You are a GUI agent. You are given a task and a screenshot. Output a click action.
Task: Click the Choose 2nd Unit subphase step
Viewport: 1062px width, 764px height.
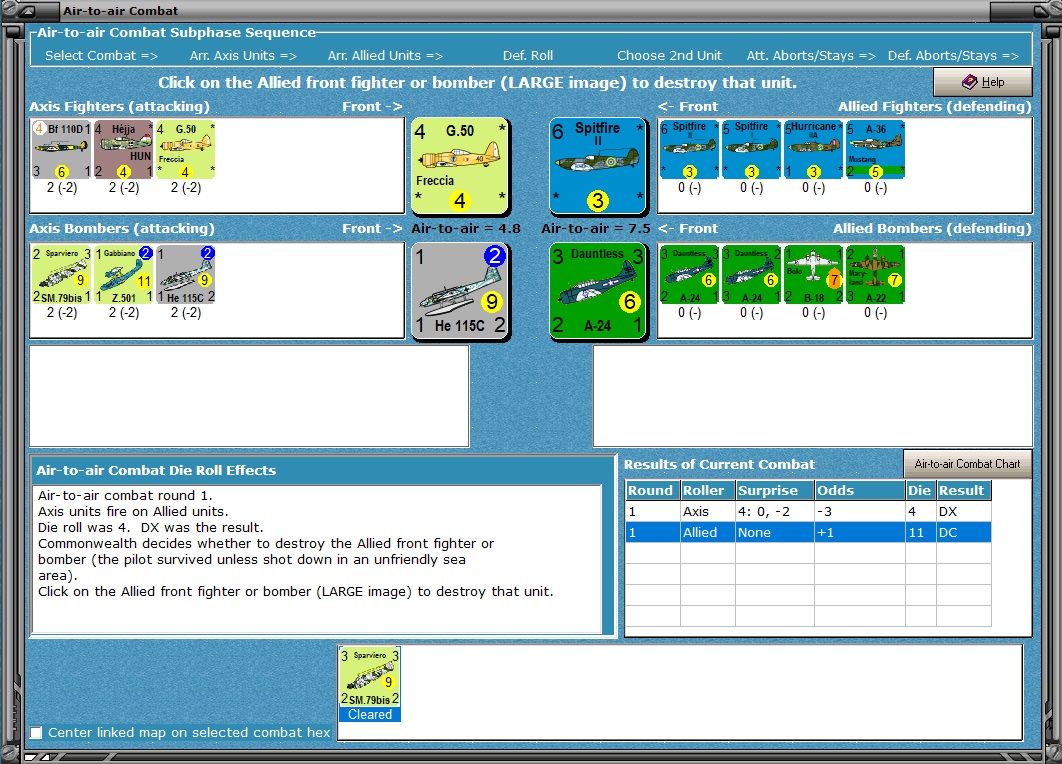[669, 56]
